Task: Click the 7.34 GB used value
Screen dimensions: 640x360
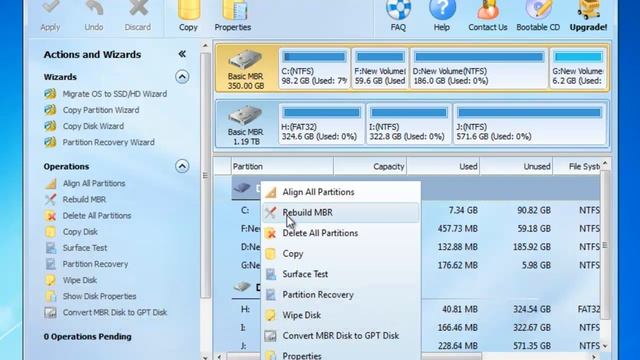Action: (x=463, y=211)
